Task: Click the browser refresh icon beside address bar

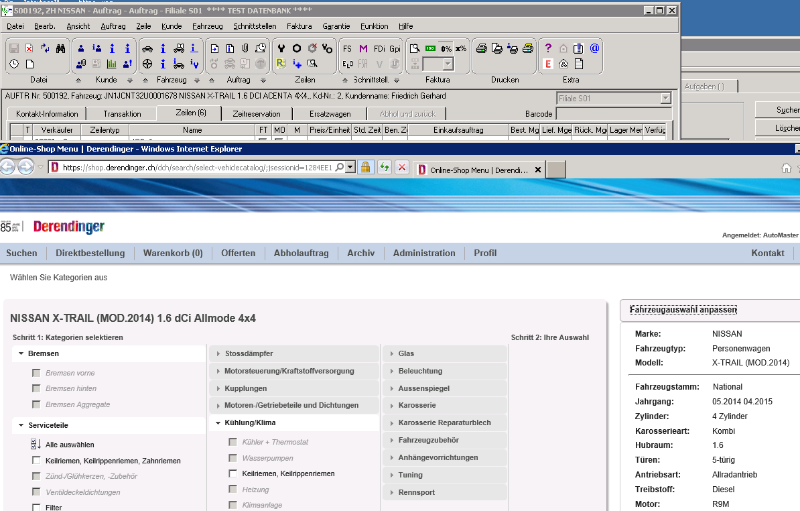Action: pos(384,167)
